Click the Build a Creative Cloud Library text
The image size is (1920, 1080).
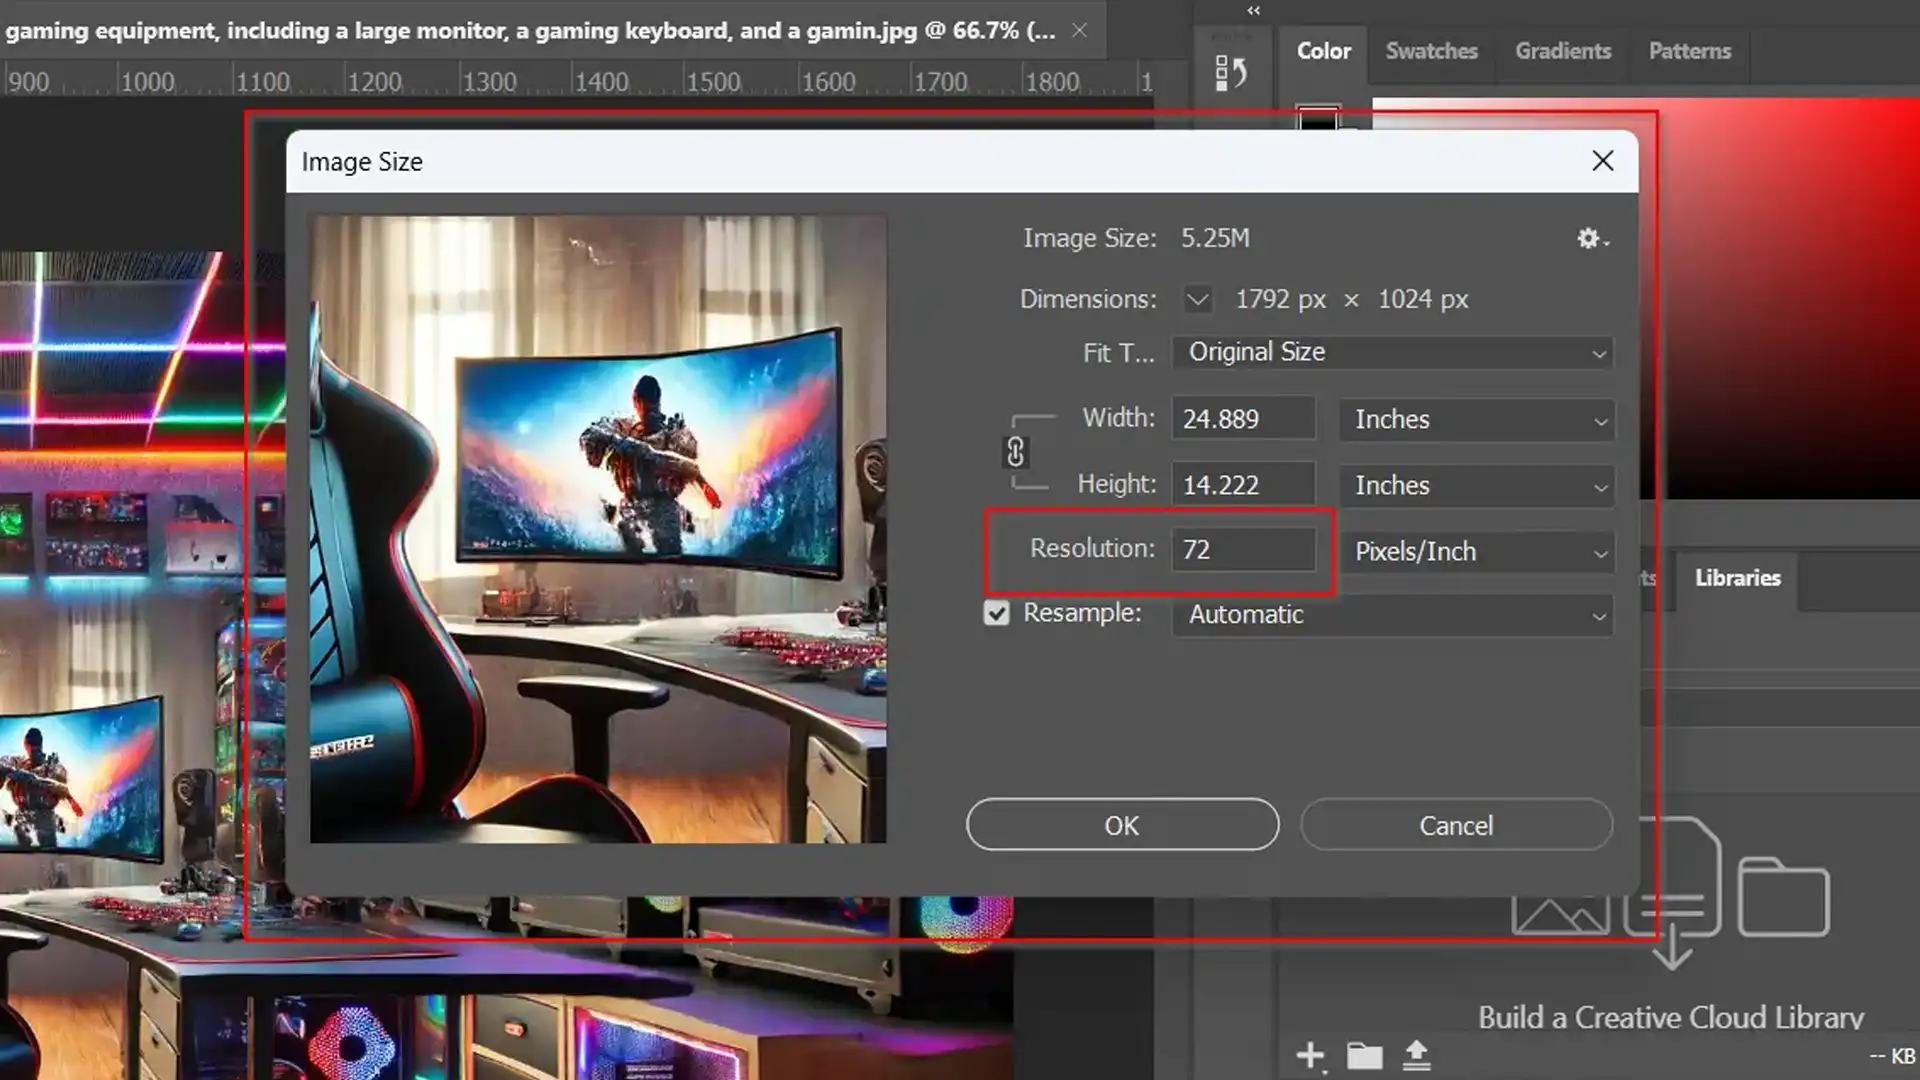point(1671,1017)
